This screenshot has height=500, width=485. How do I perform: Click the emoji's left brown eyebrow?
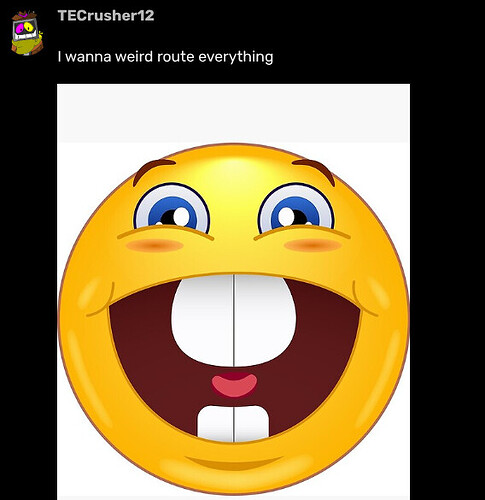click(153, 171)
